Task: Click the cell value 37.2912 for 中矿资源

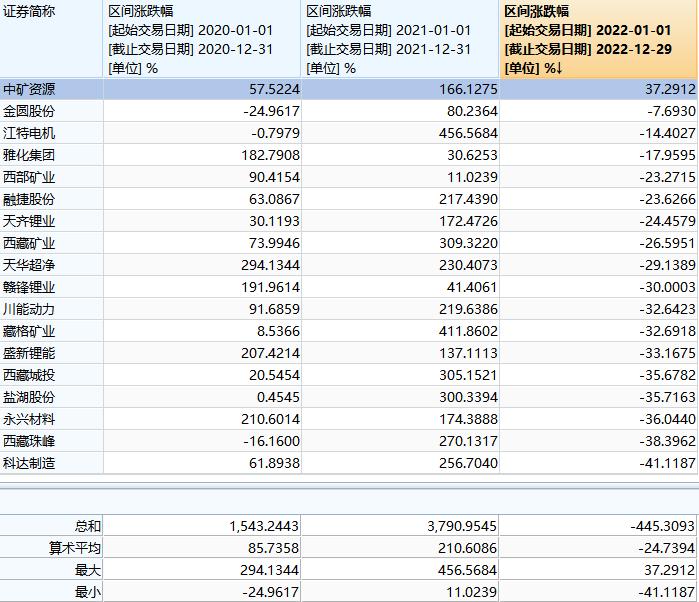Action: [670, 89]
